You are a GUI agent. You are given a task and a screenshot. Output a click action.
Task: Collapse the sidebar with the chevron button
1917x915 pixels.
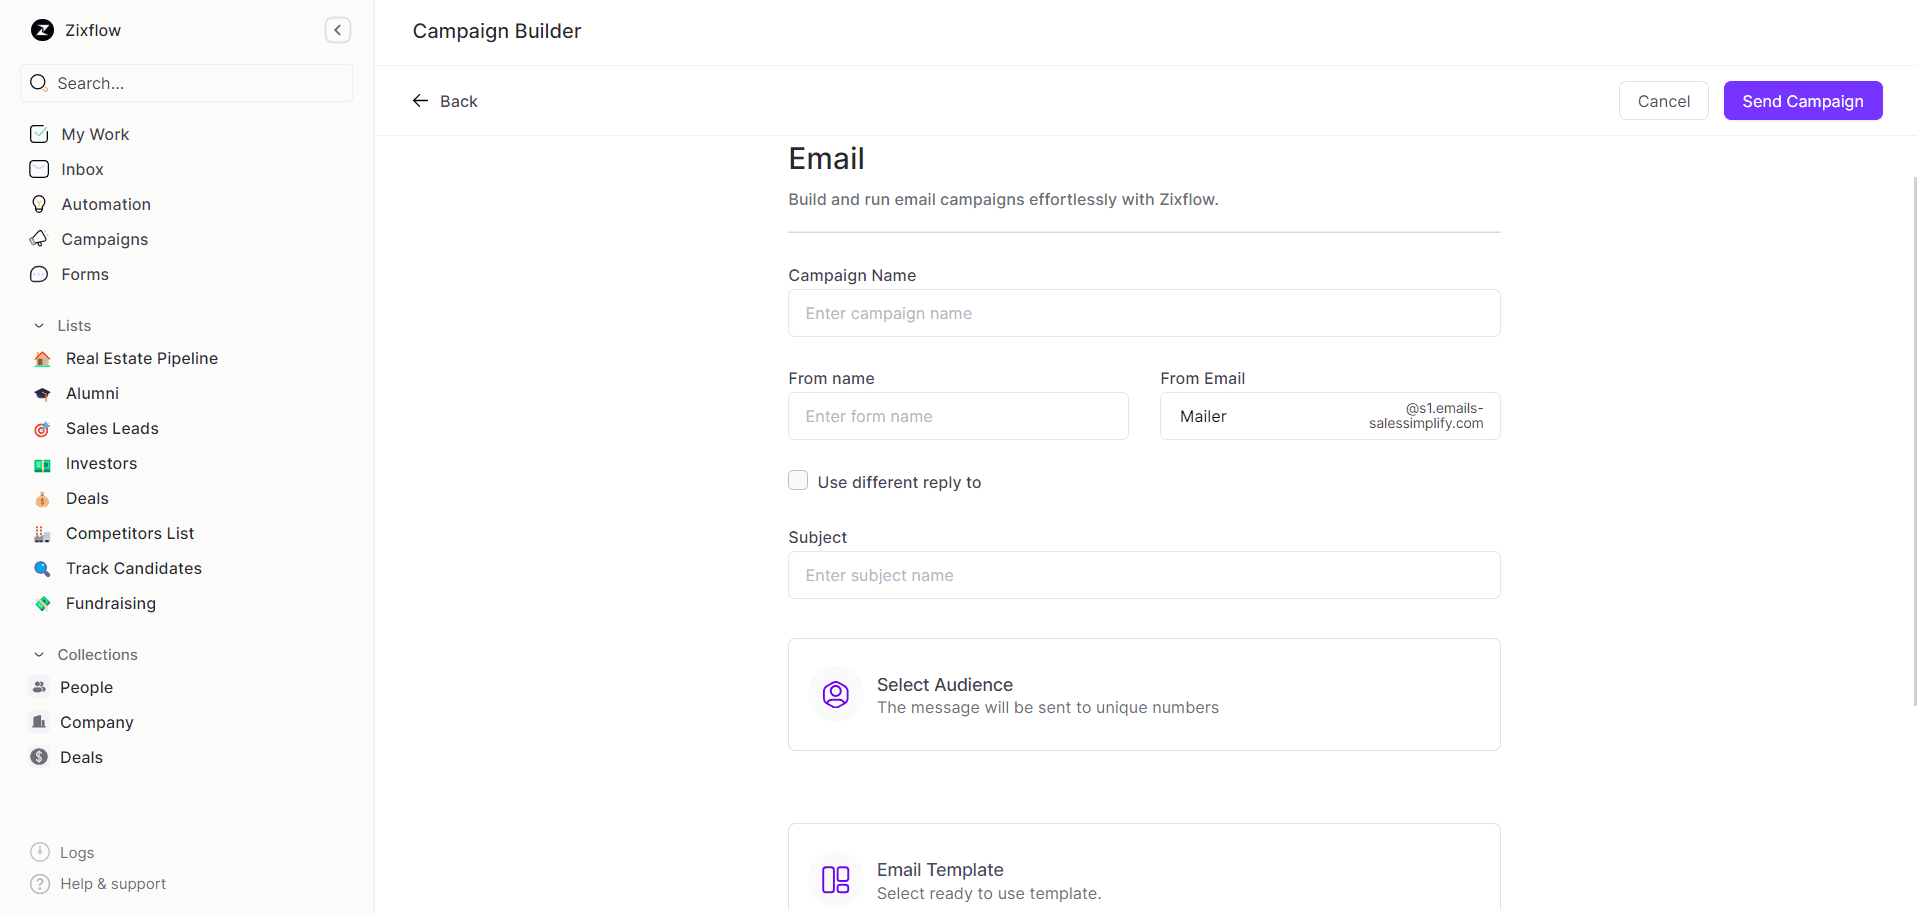(x=337, y=30)
